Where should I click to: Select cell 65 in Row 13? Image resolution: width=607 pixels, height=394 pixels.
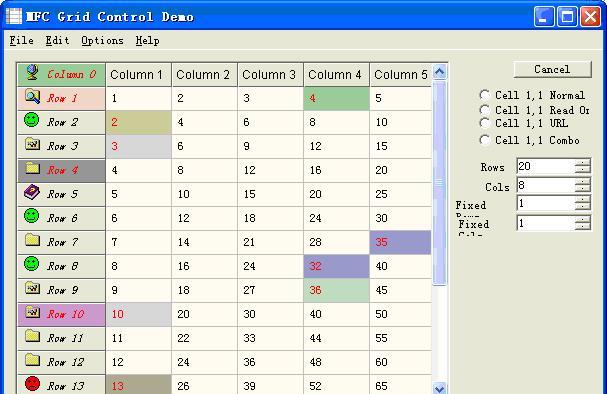tap(401, 384)
